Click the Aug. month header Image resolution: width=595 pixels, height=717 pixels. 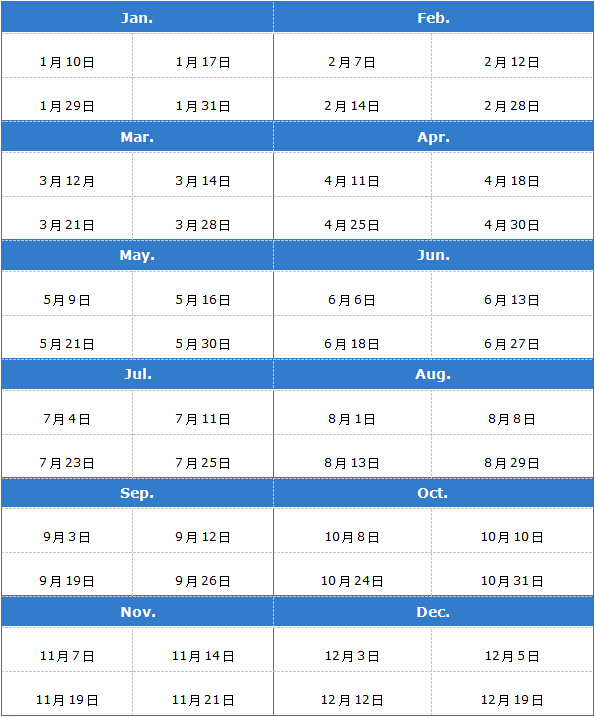coord(434,374)
